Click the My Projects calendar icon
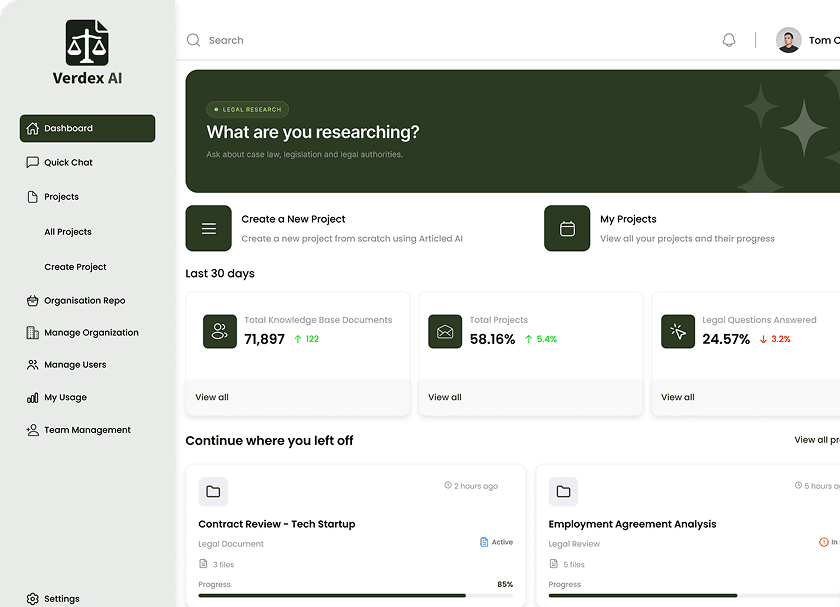The image size is (840, 607). (x=567, y=228)
